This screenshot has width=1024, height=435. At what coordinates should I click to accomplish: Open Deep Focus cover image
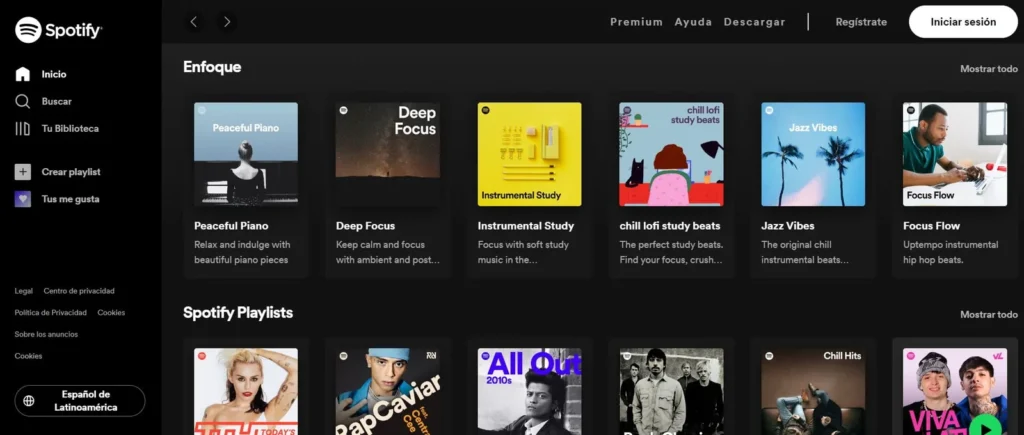coord(388,154)
